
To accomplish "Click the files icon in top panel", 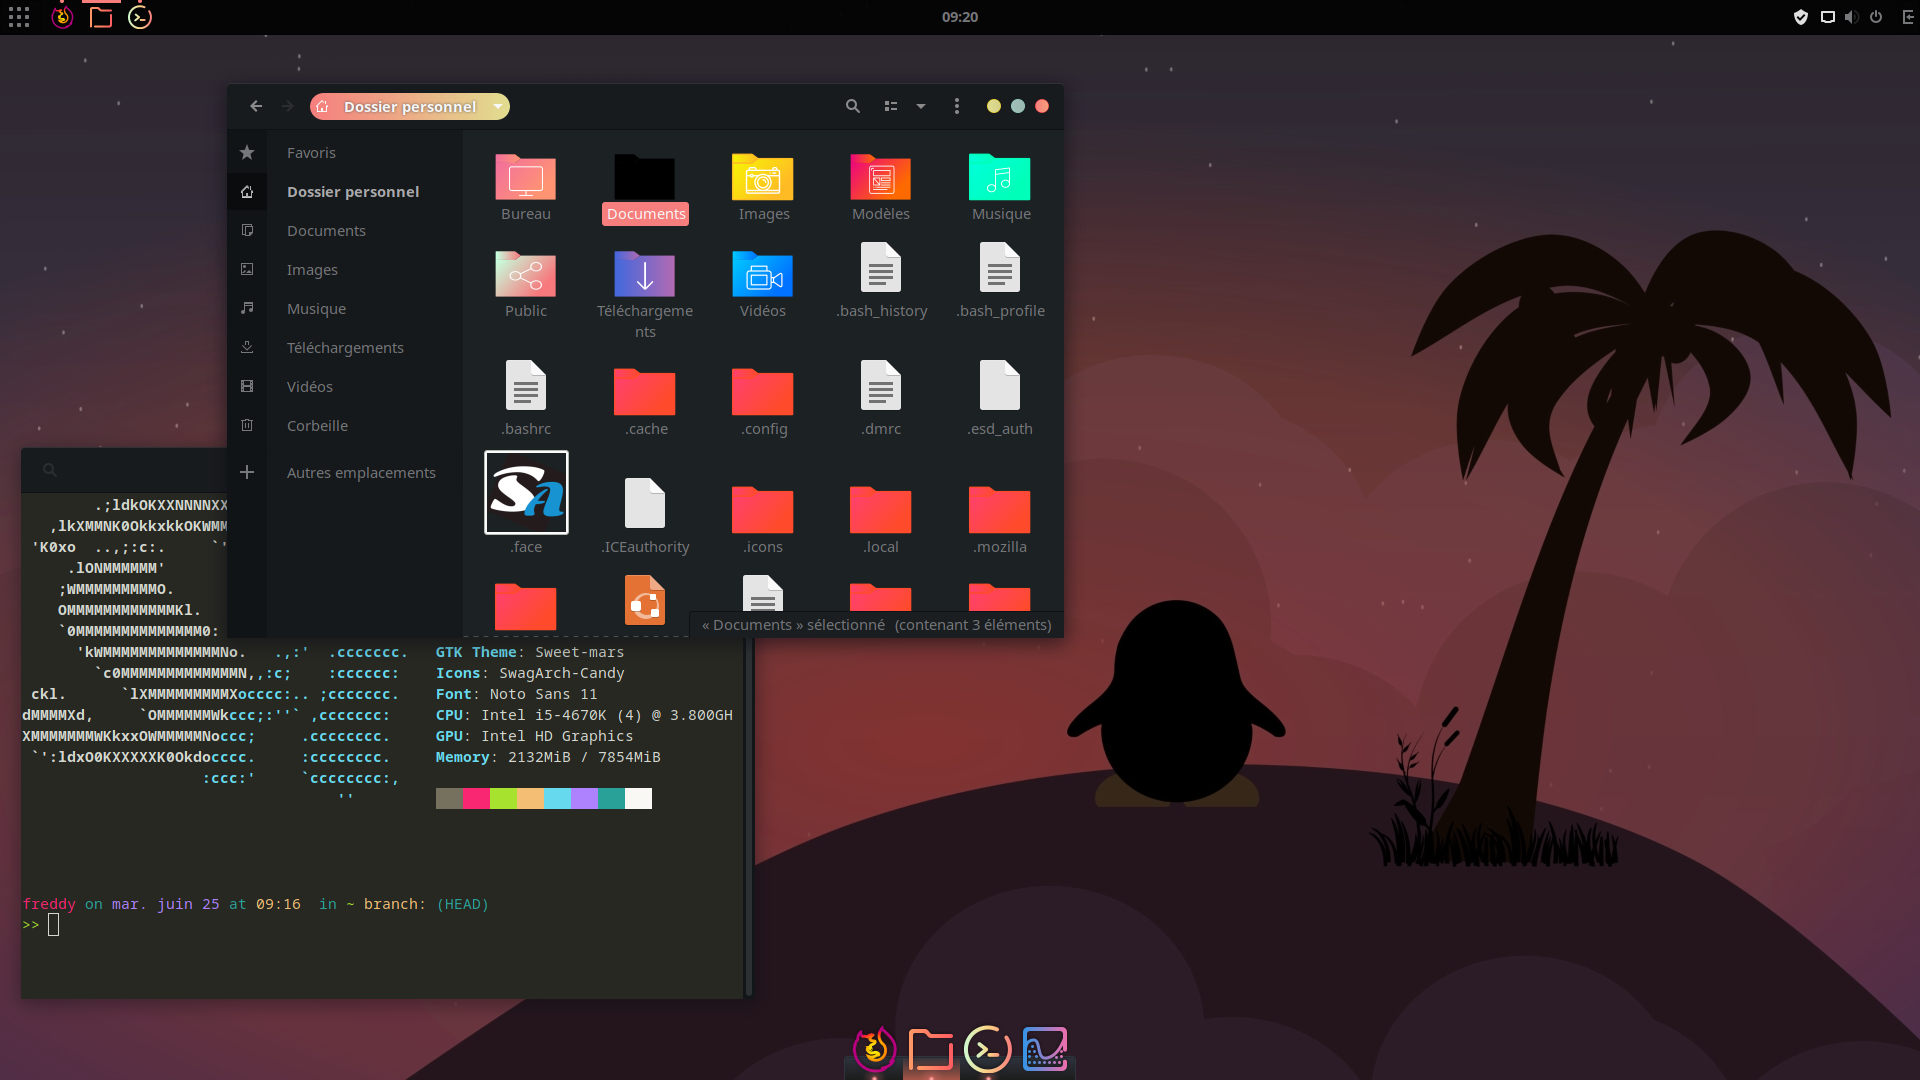I will [101, 17].
